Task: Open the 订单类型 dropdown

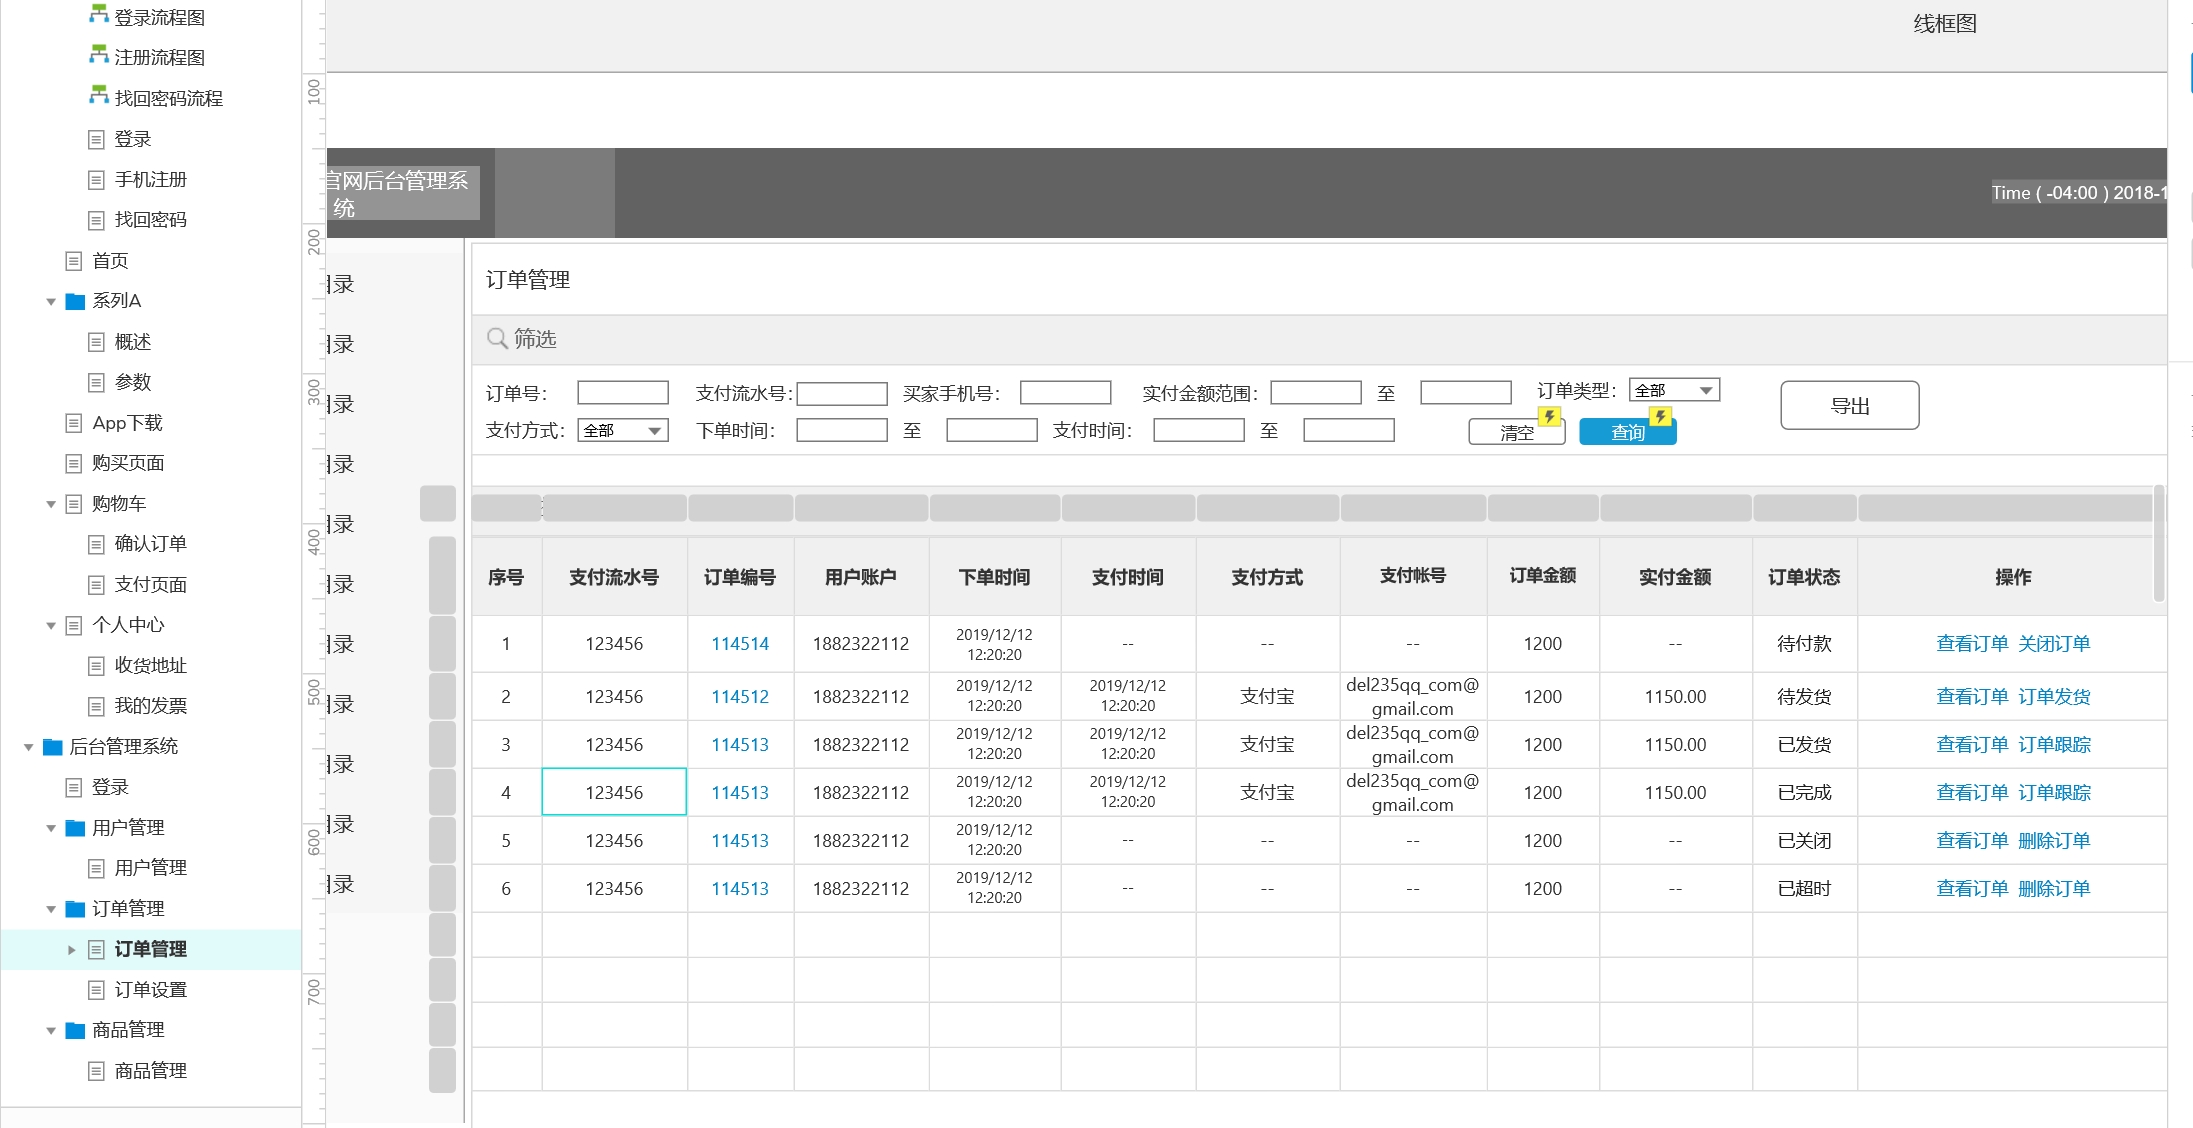Action: pos(1674,390)
